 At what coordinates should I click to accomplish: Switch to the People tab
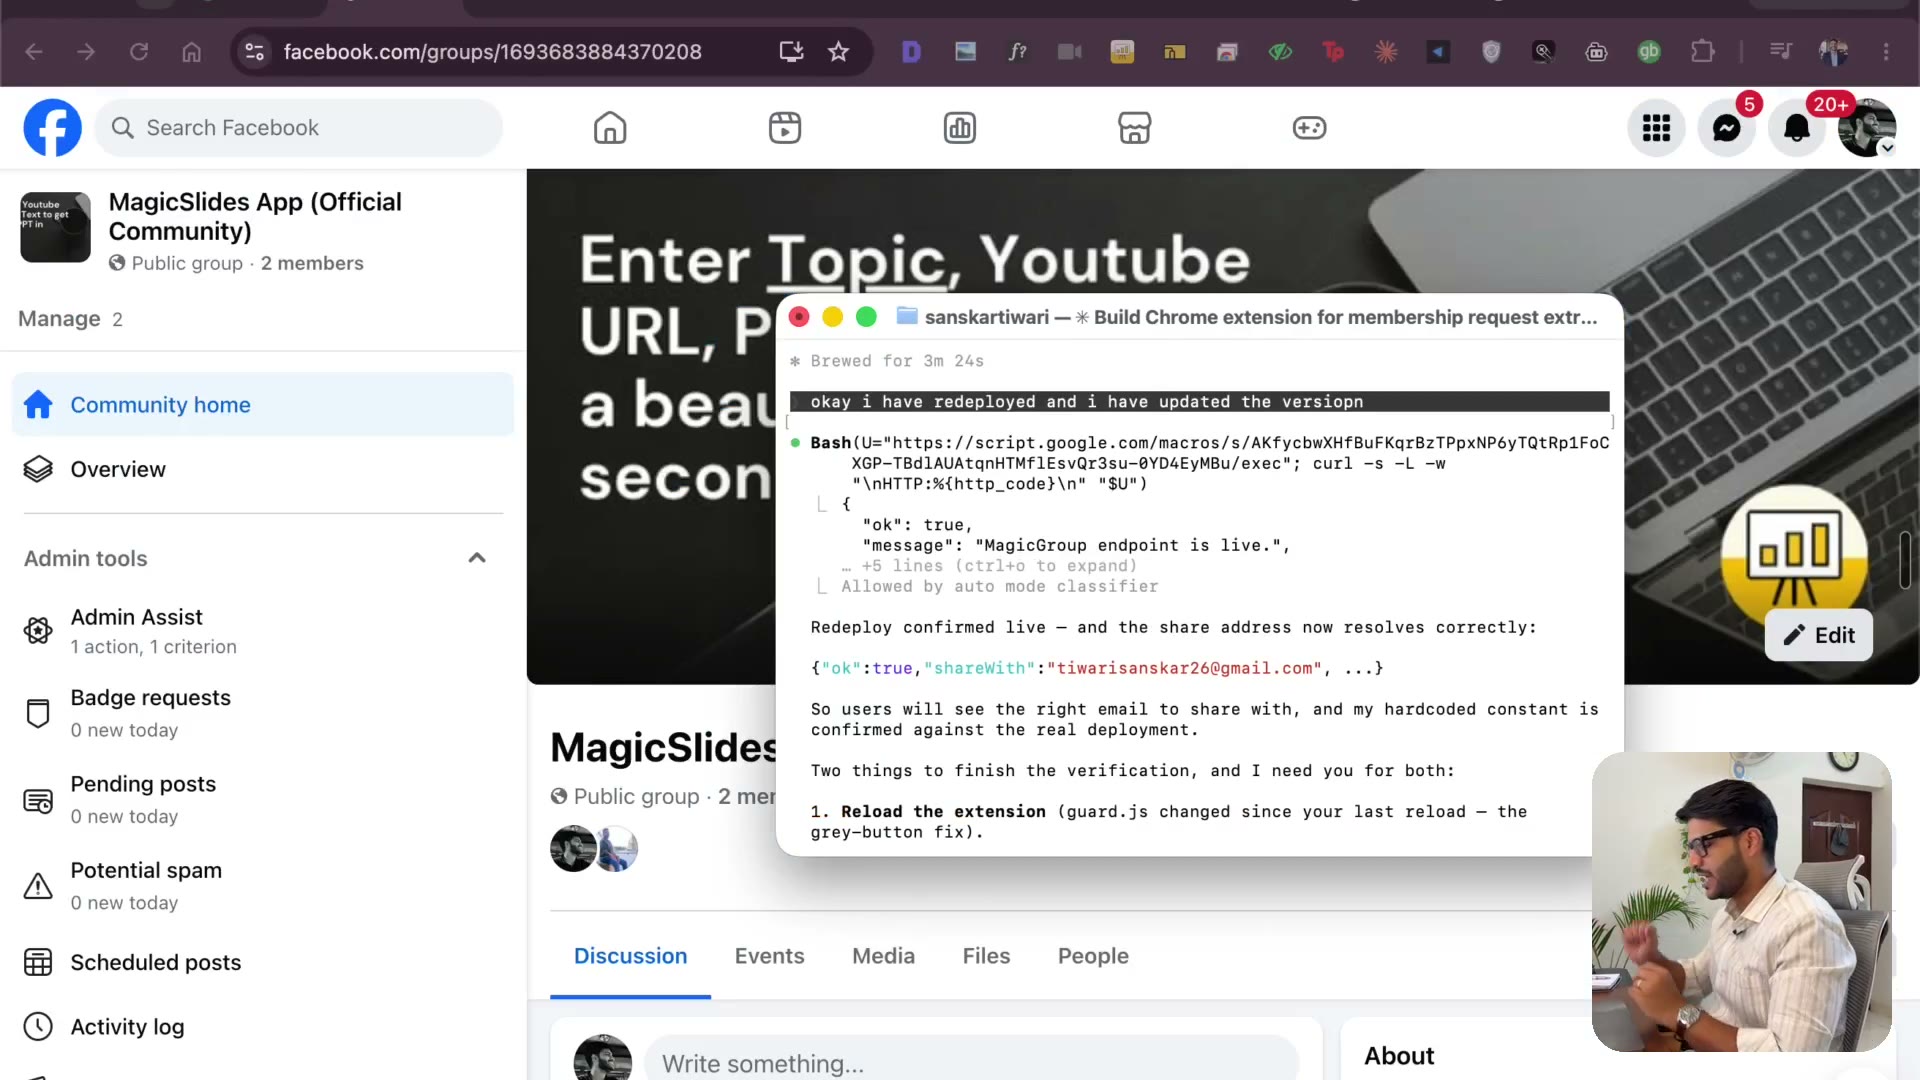point(1093,956)
